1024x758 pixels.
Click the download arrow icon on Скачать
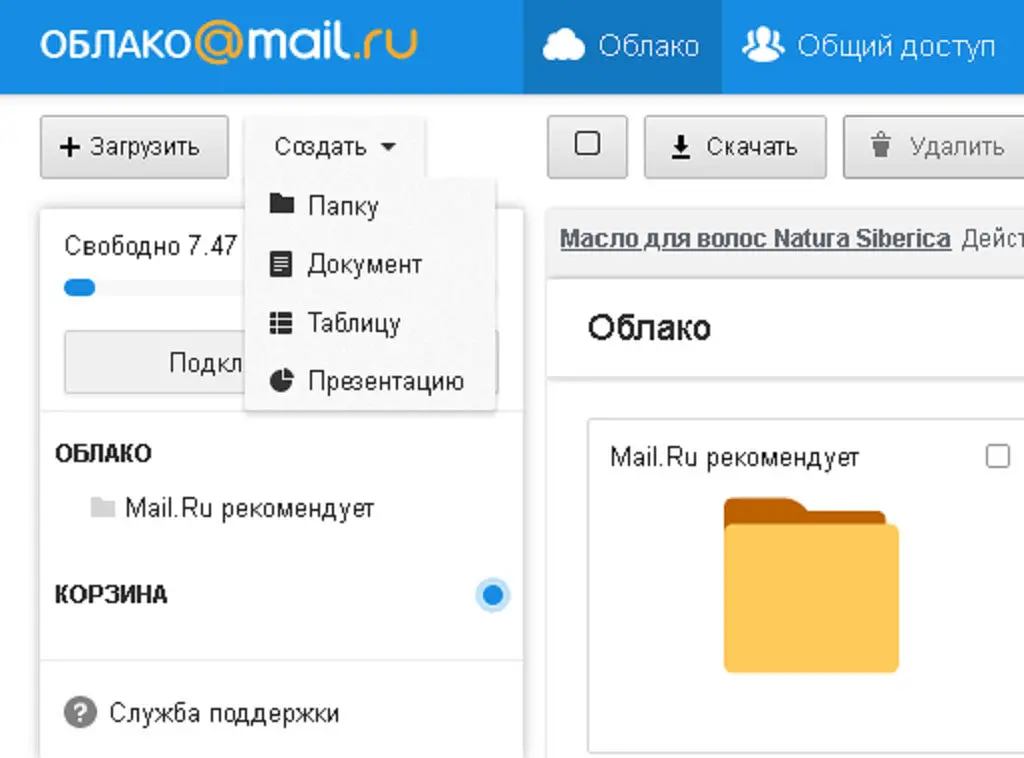pos(679,146)
